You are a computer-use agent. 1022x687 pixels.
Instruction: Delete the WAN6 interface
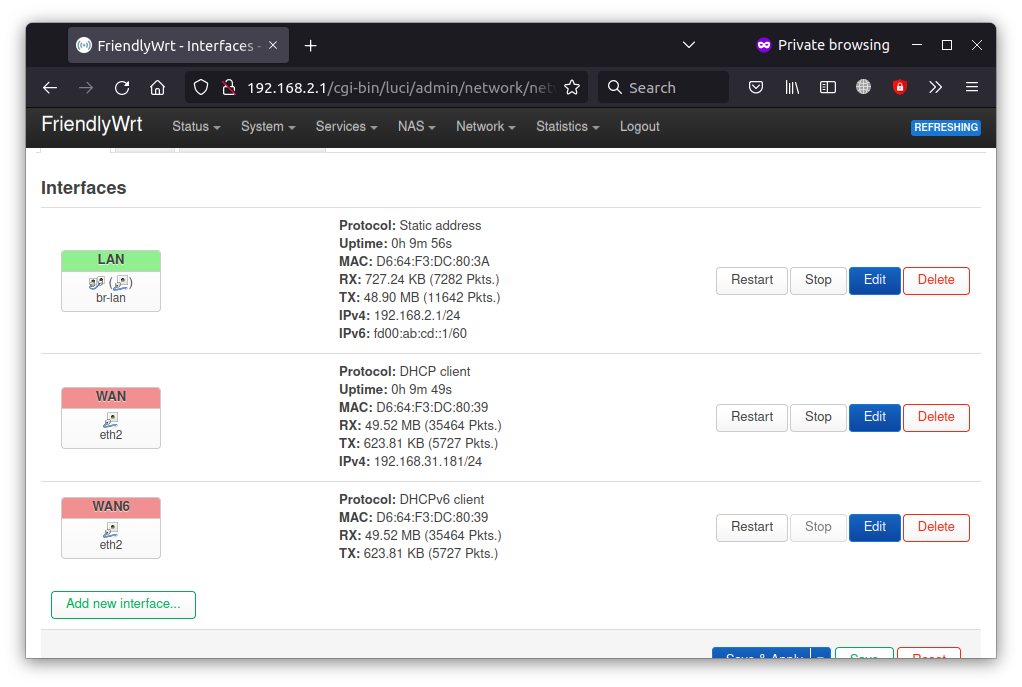pos(936,527)
